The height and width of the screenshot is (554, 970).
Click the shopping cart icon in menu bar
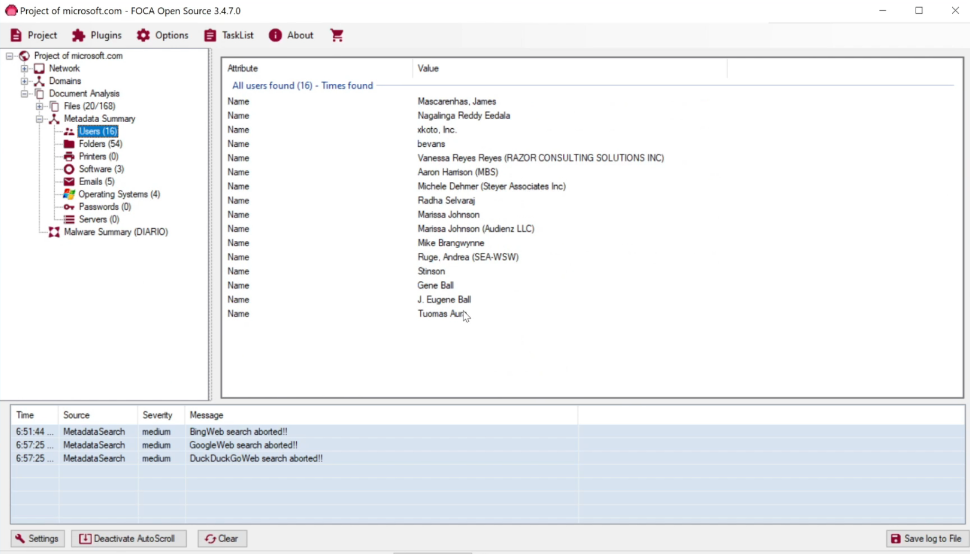pyautogui.click(x=337, y=35)
